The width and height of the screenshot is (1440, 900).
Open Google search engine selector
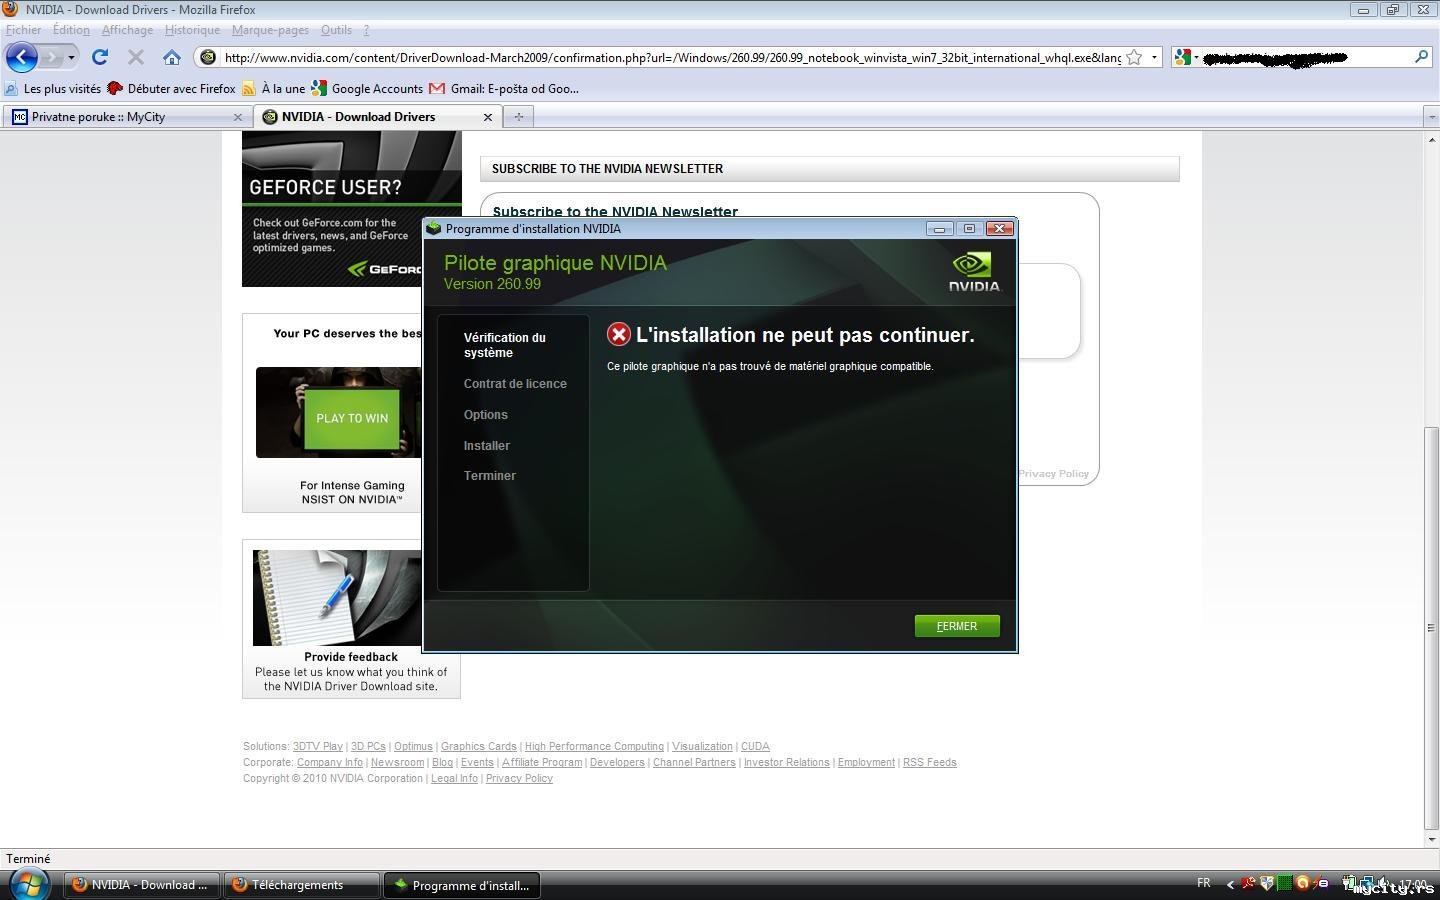click(1186, 57)
